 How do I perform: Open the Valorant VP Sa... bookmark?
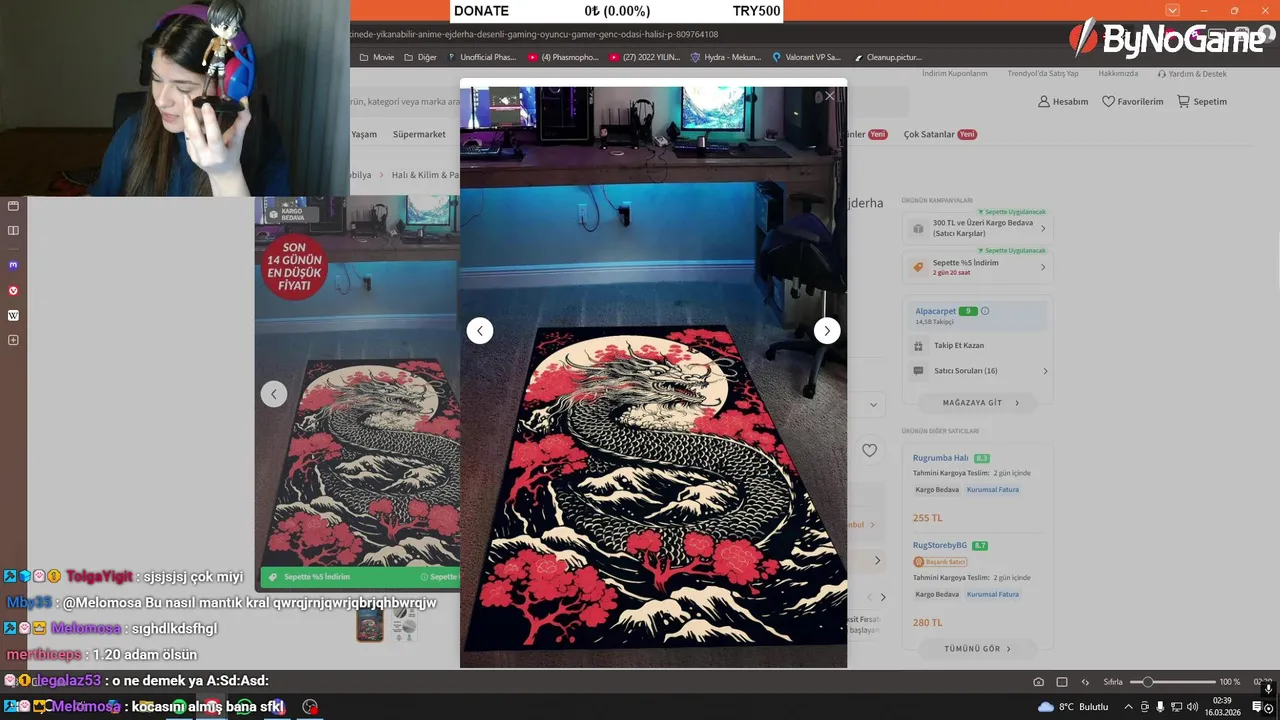coord(806,57)
